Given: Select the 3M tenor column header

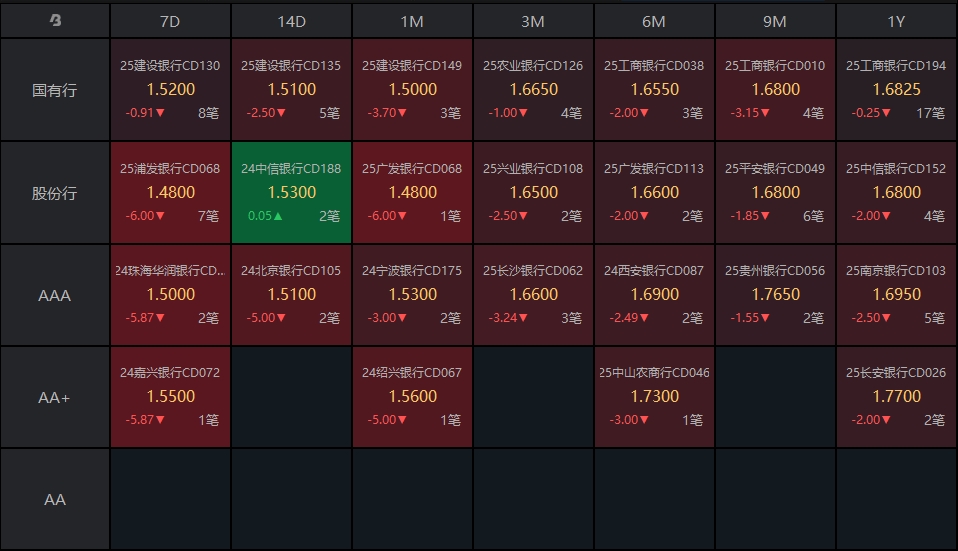Looking at the screenshot, I should [x=533, y=21].
